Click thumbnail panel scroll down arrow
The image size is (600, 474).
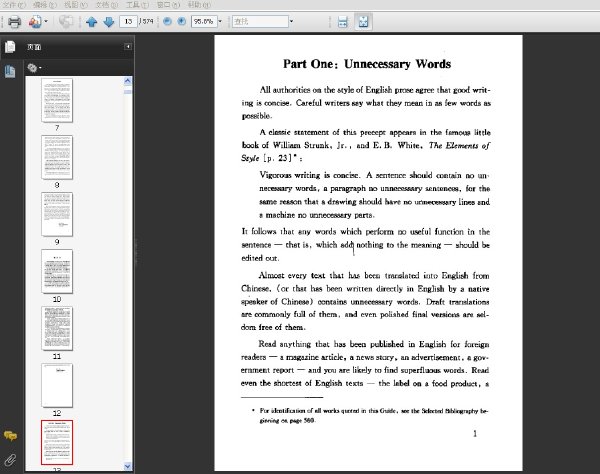128,466
